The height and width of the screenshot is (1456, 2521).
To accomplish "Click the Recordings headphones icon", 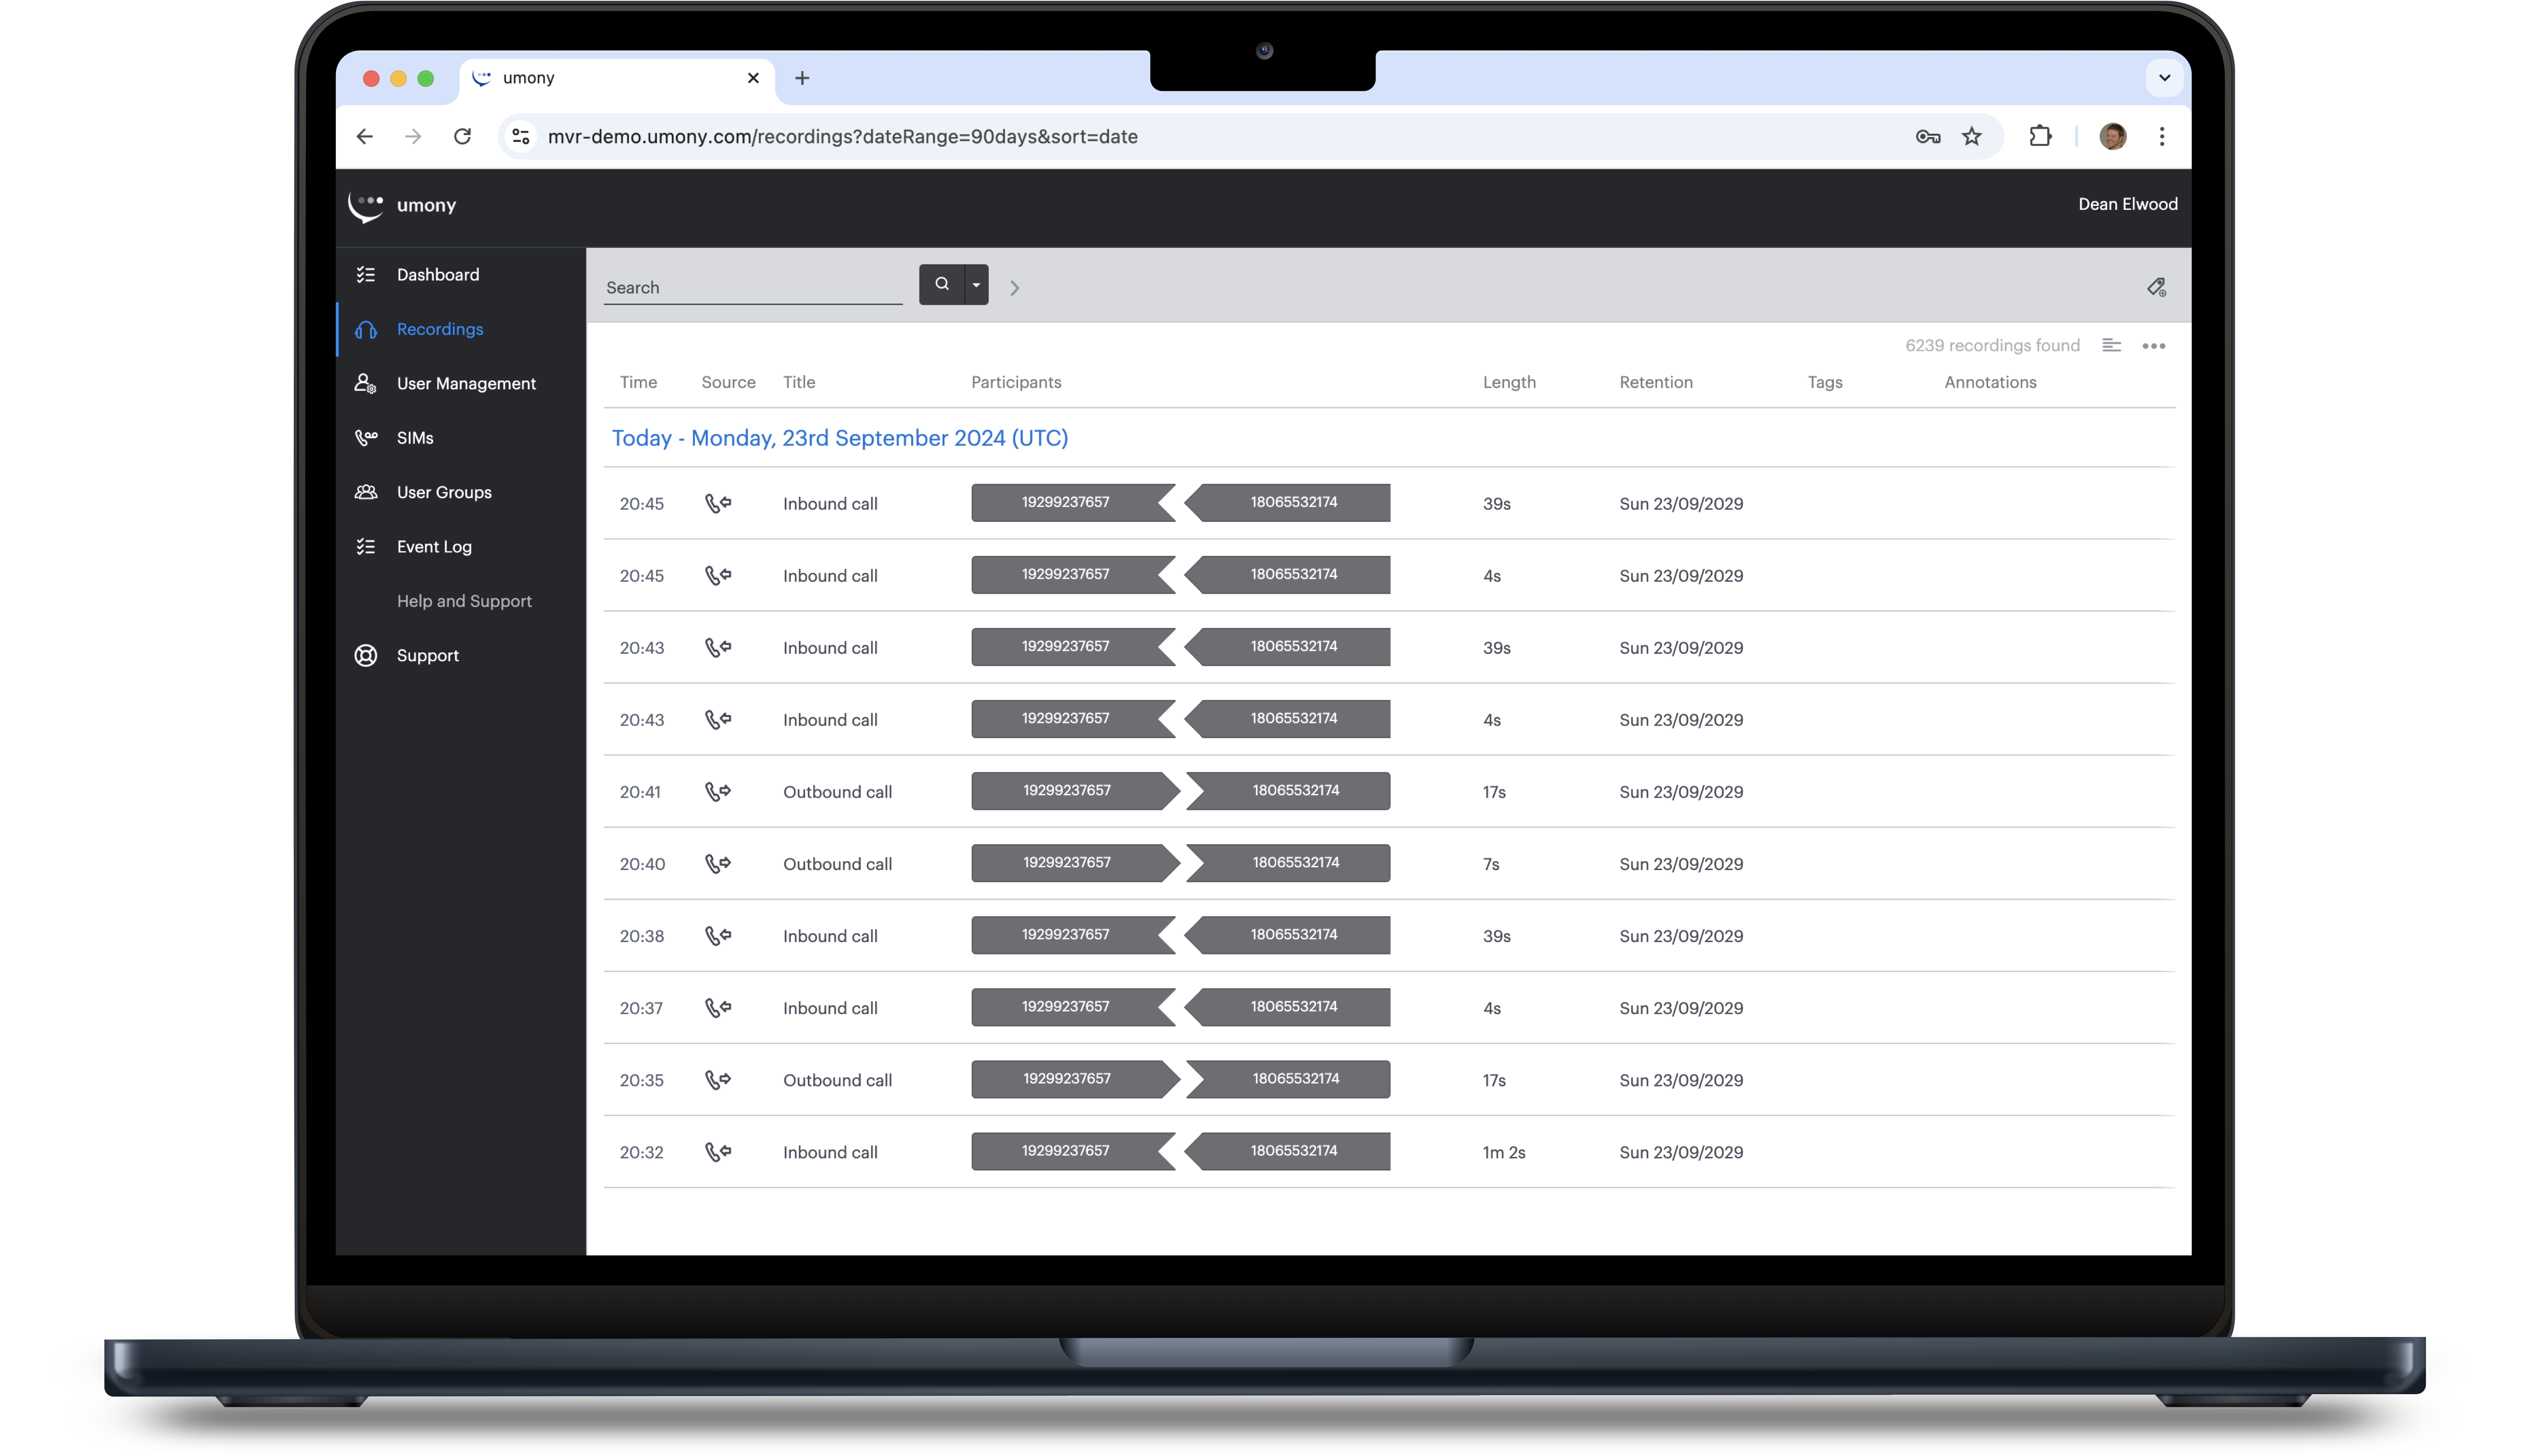I will click(x=366, y=329).
